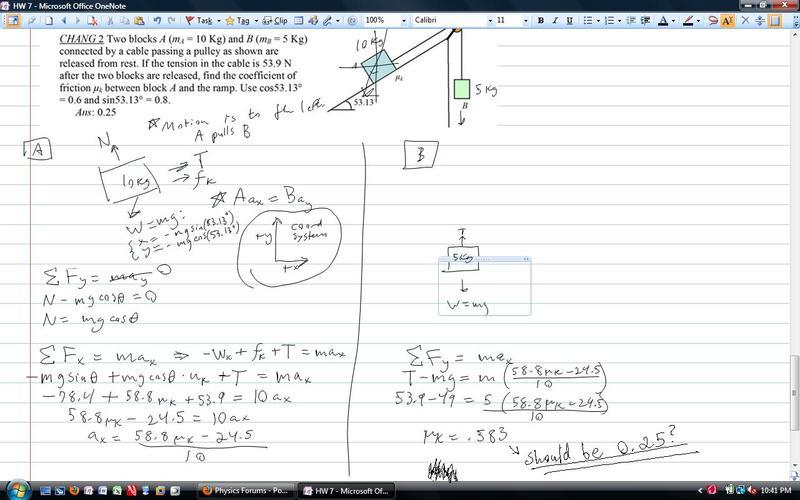The height and width of the screenshot is (500, 800).
Task: Open the bullets style dropdown
Action: 597,21
